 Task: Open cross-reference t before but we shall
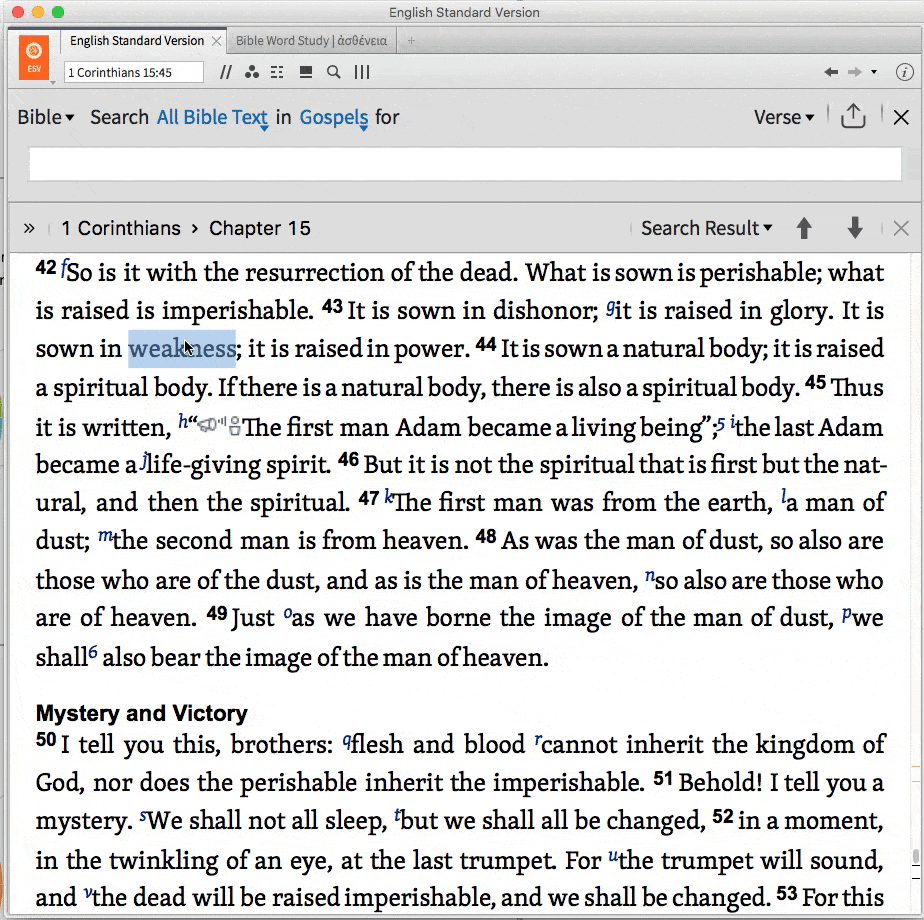398,815
